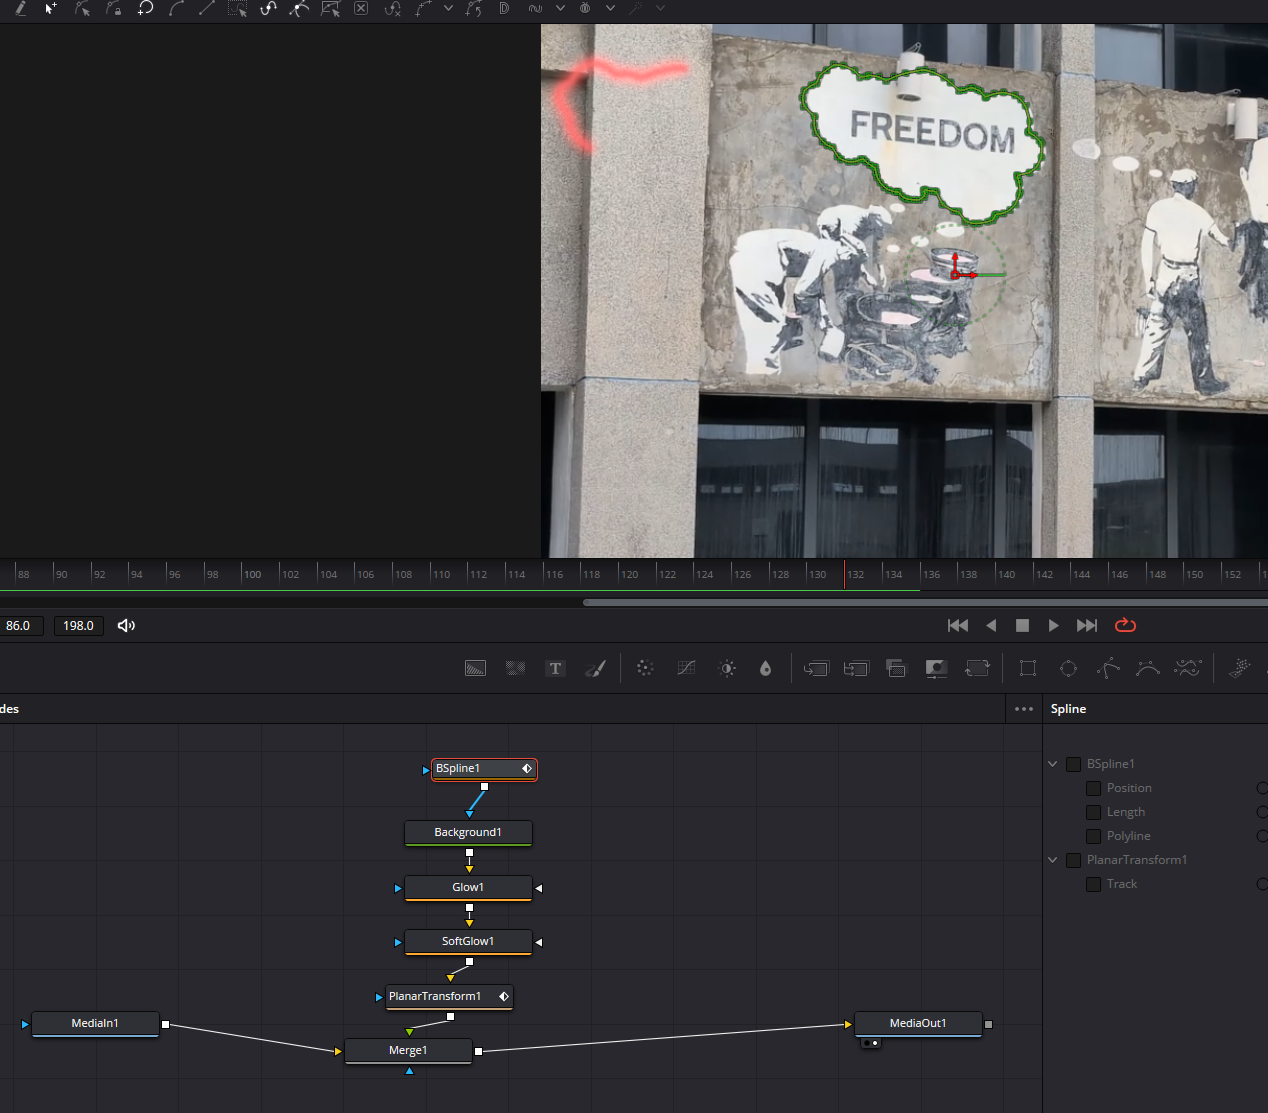Open dropdown next to the wand icon
Viewport: 1268px width, 1113px height.
point(660,8)
